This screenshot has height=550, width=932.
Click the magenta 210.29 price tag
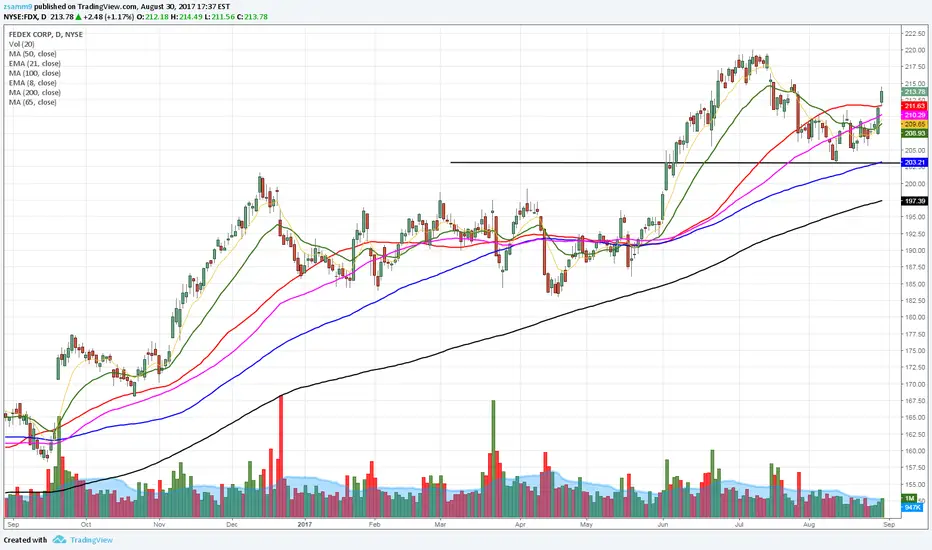914,115
